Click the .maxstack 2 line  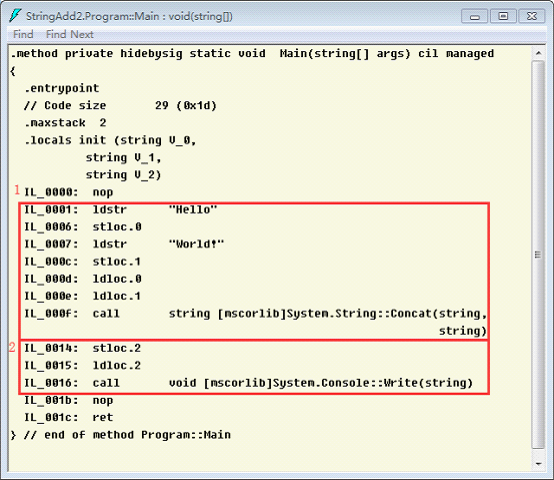point(65,123)
